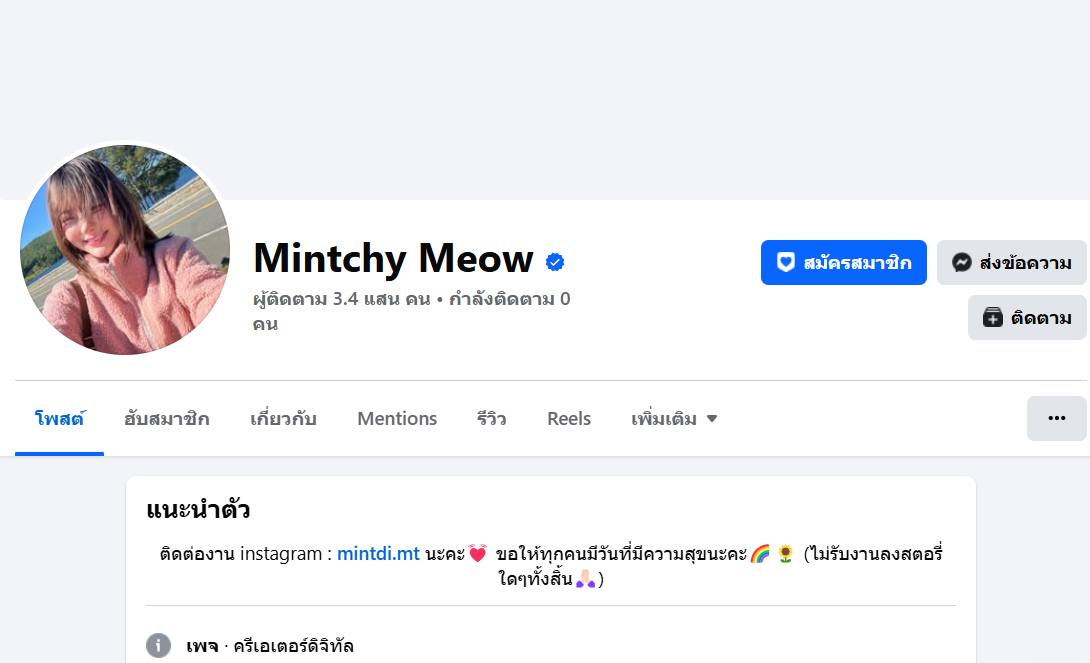Open the Mintchy Meow profile picture
Viewport: 1090px width, 663px height.
coord(125,249)
